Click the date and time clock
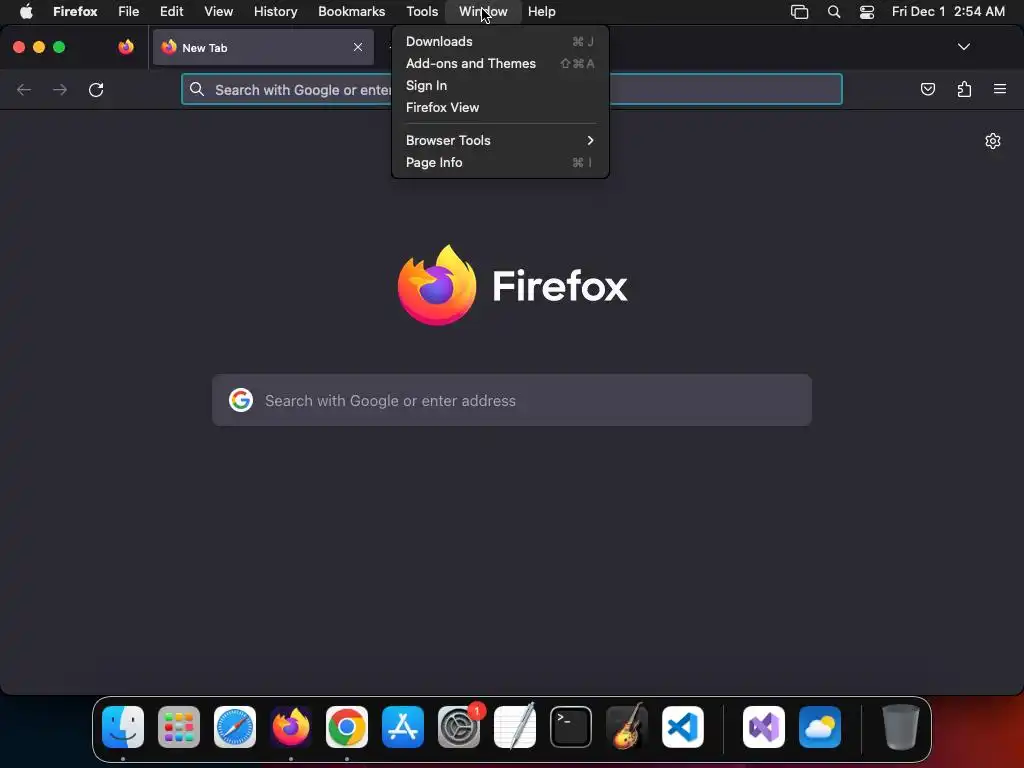Image resolution: width=1024 pixels, height=768 pixels. click(948, 11)
